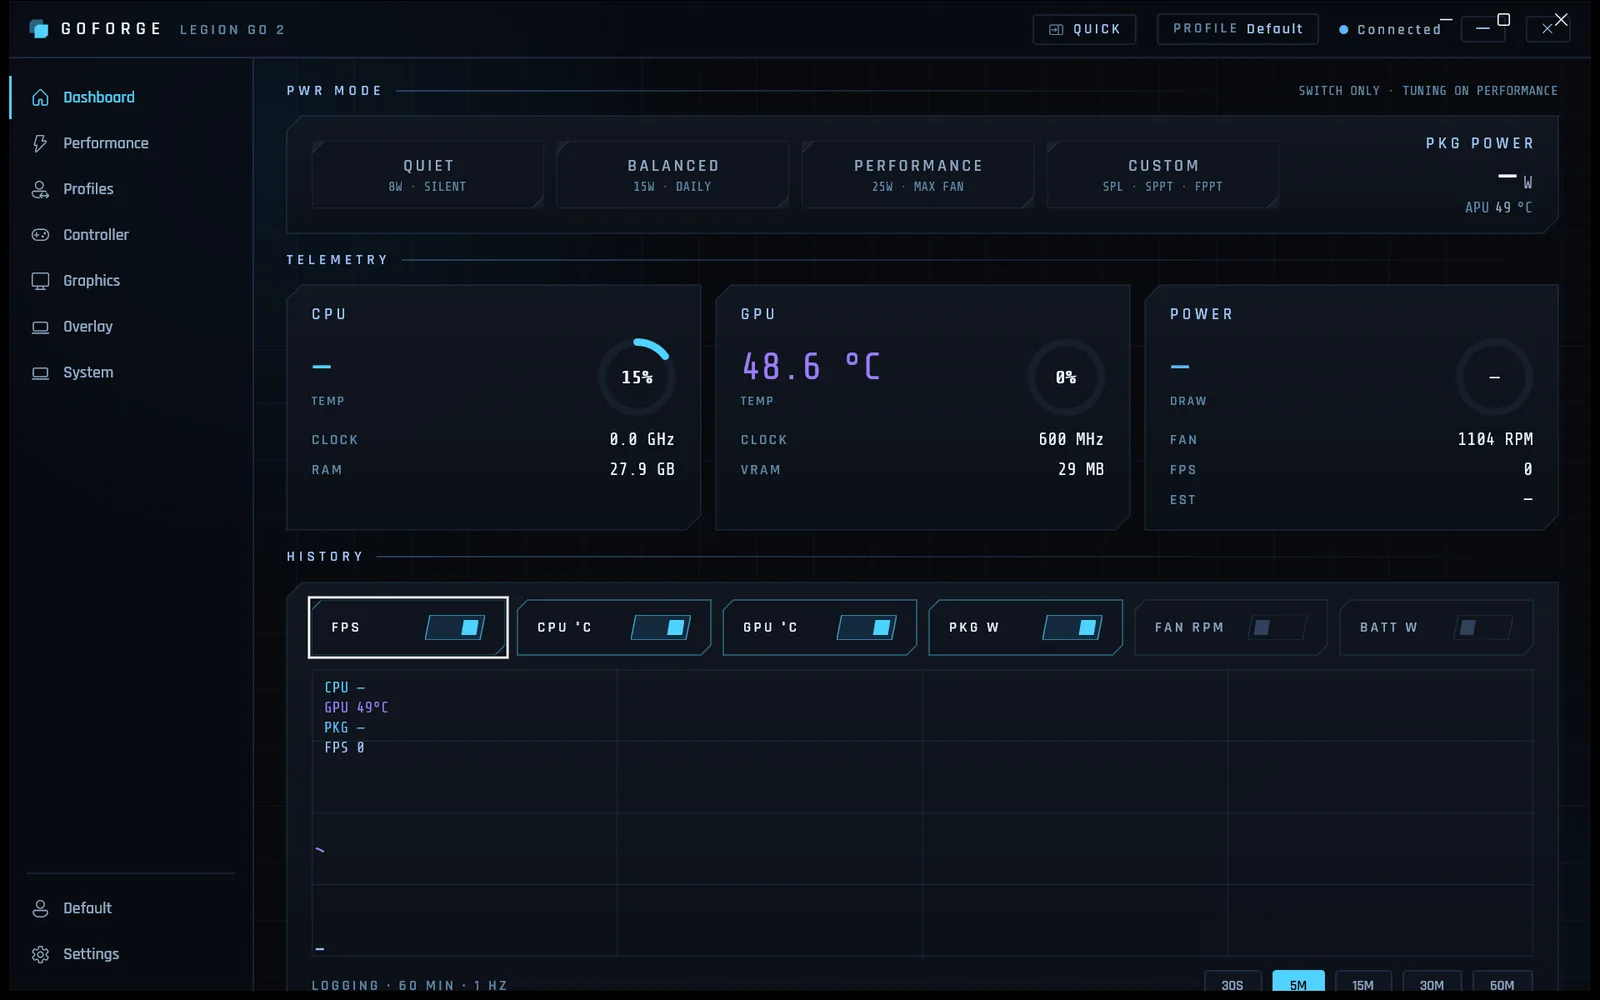Click the VRAM value 29 MB
The height and width of the screenshot is (1000, 1600).
1081,469
